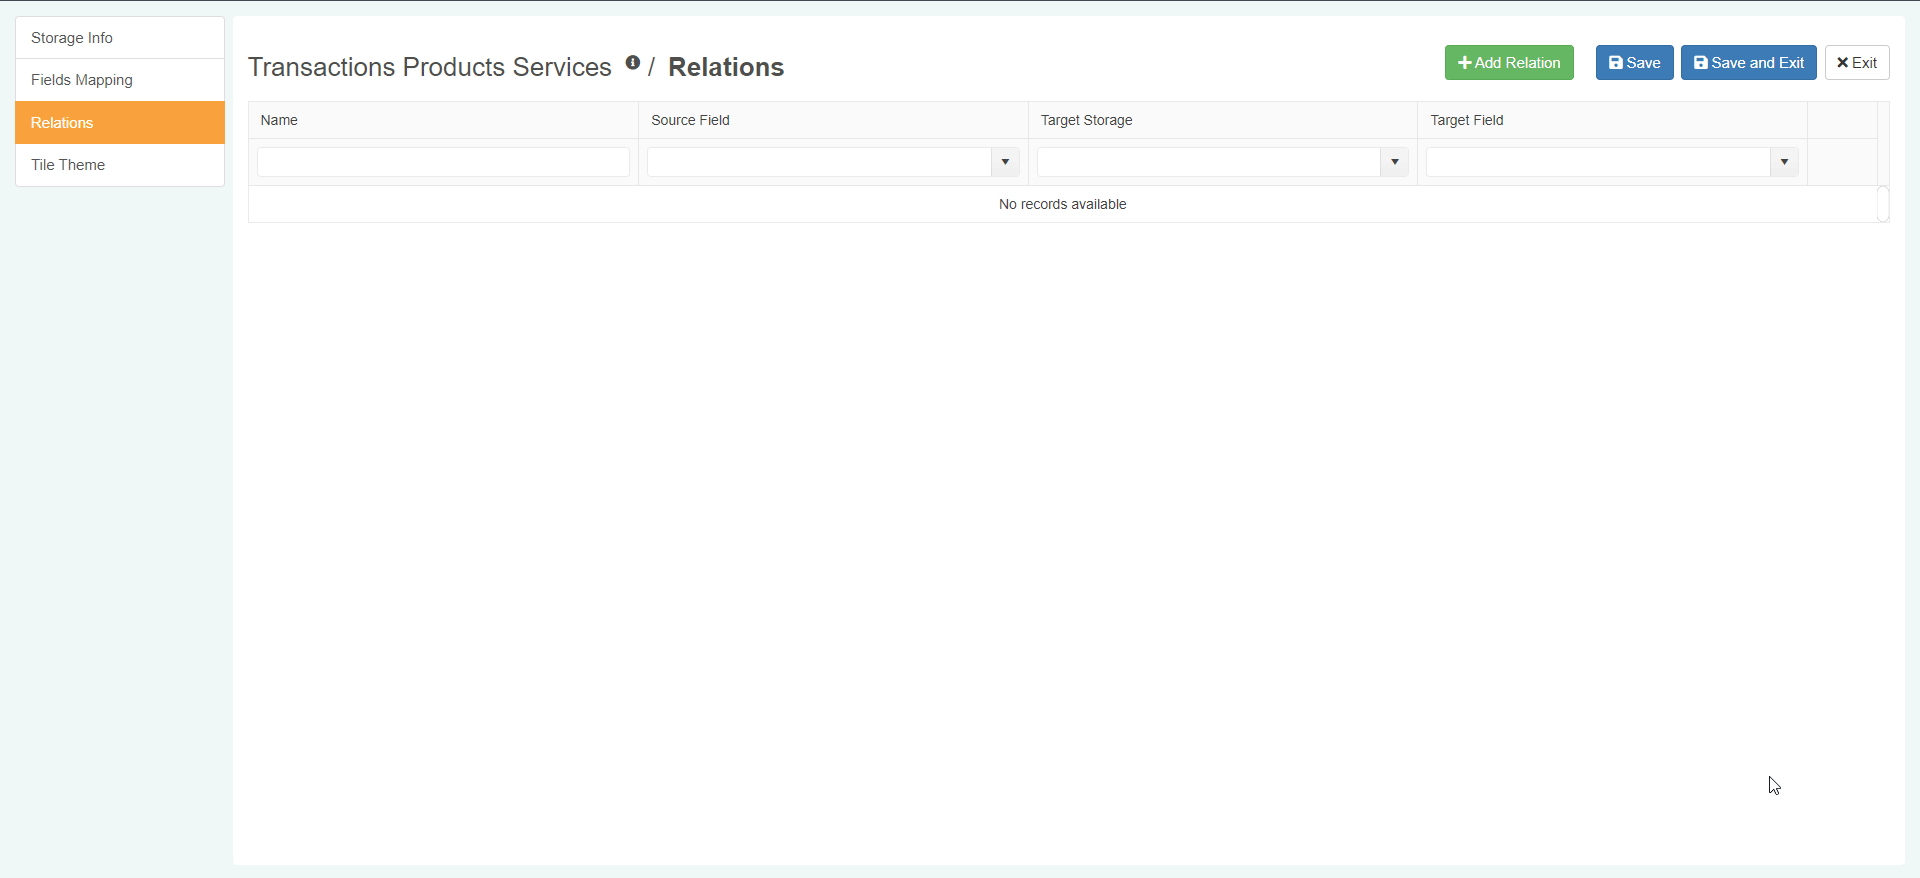Focus the Name filter text box
The height and width of the screenshot is (878, 1920).
pos(443,162)
